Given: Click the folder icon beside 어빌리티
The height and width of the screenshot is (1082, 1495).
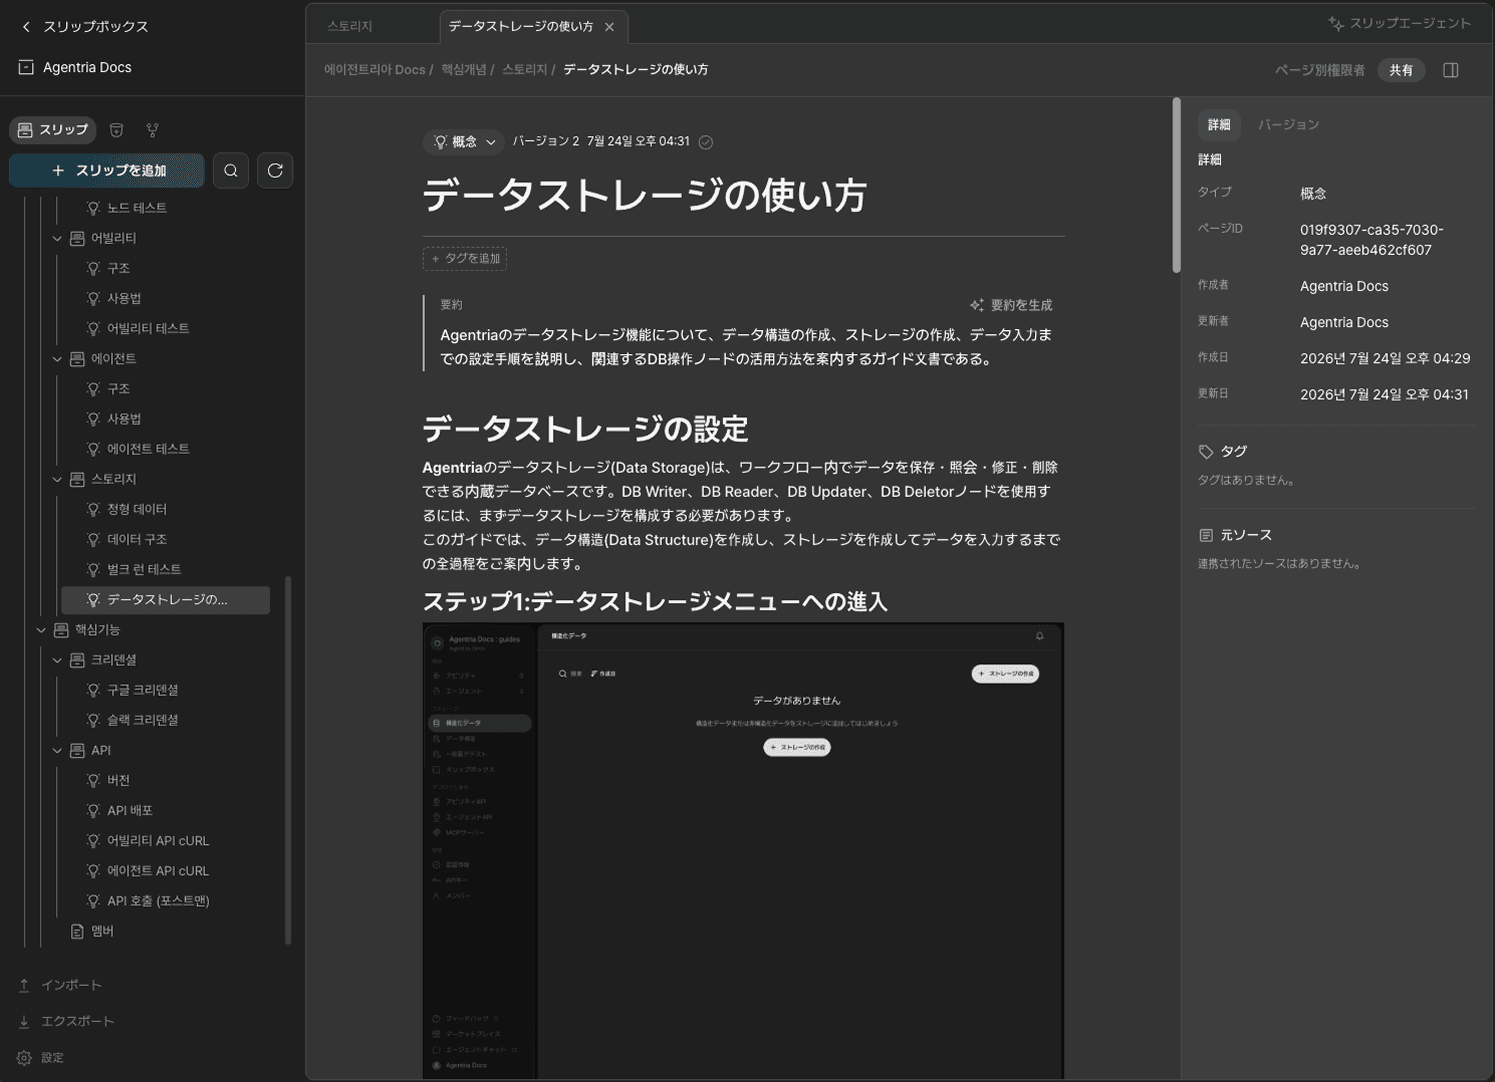Looking at the screenshot, I should [x=77, y=238].
